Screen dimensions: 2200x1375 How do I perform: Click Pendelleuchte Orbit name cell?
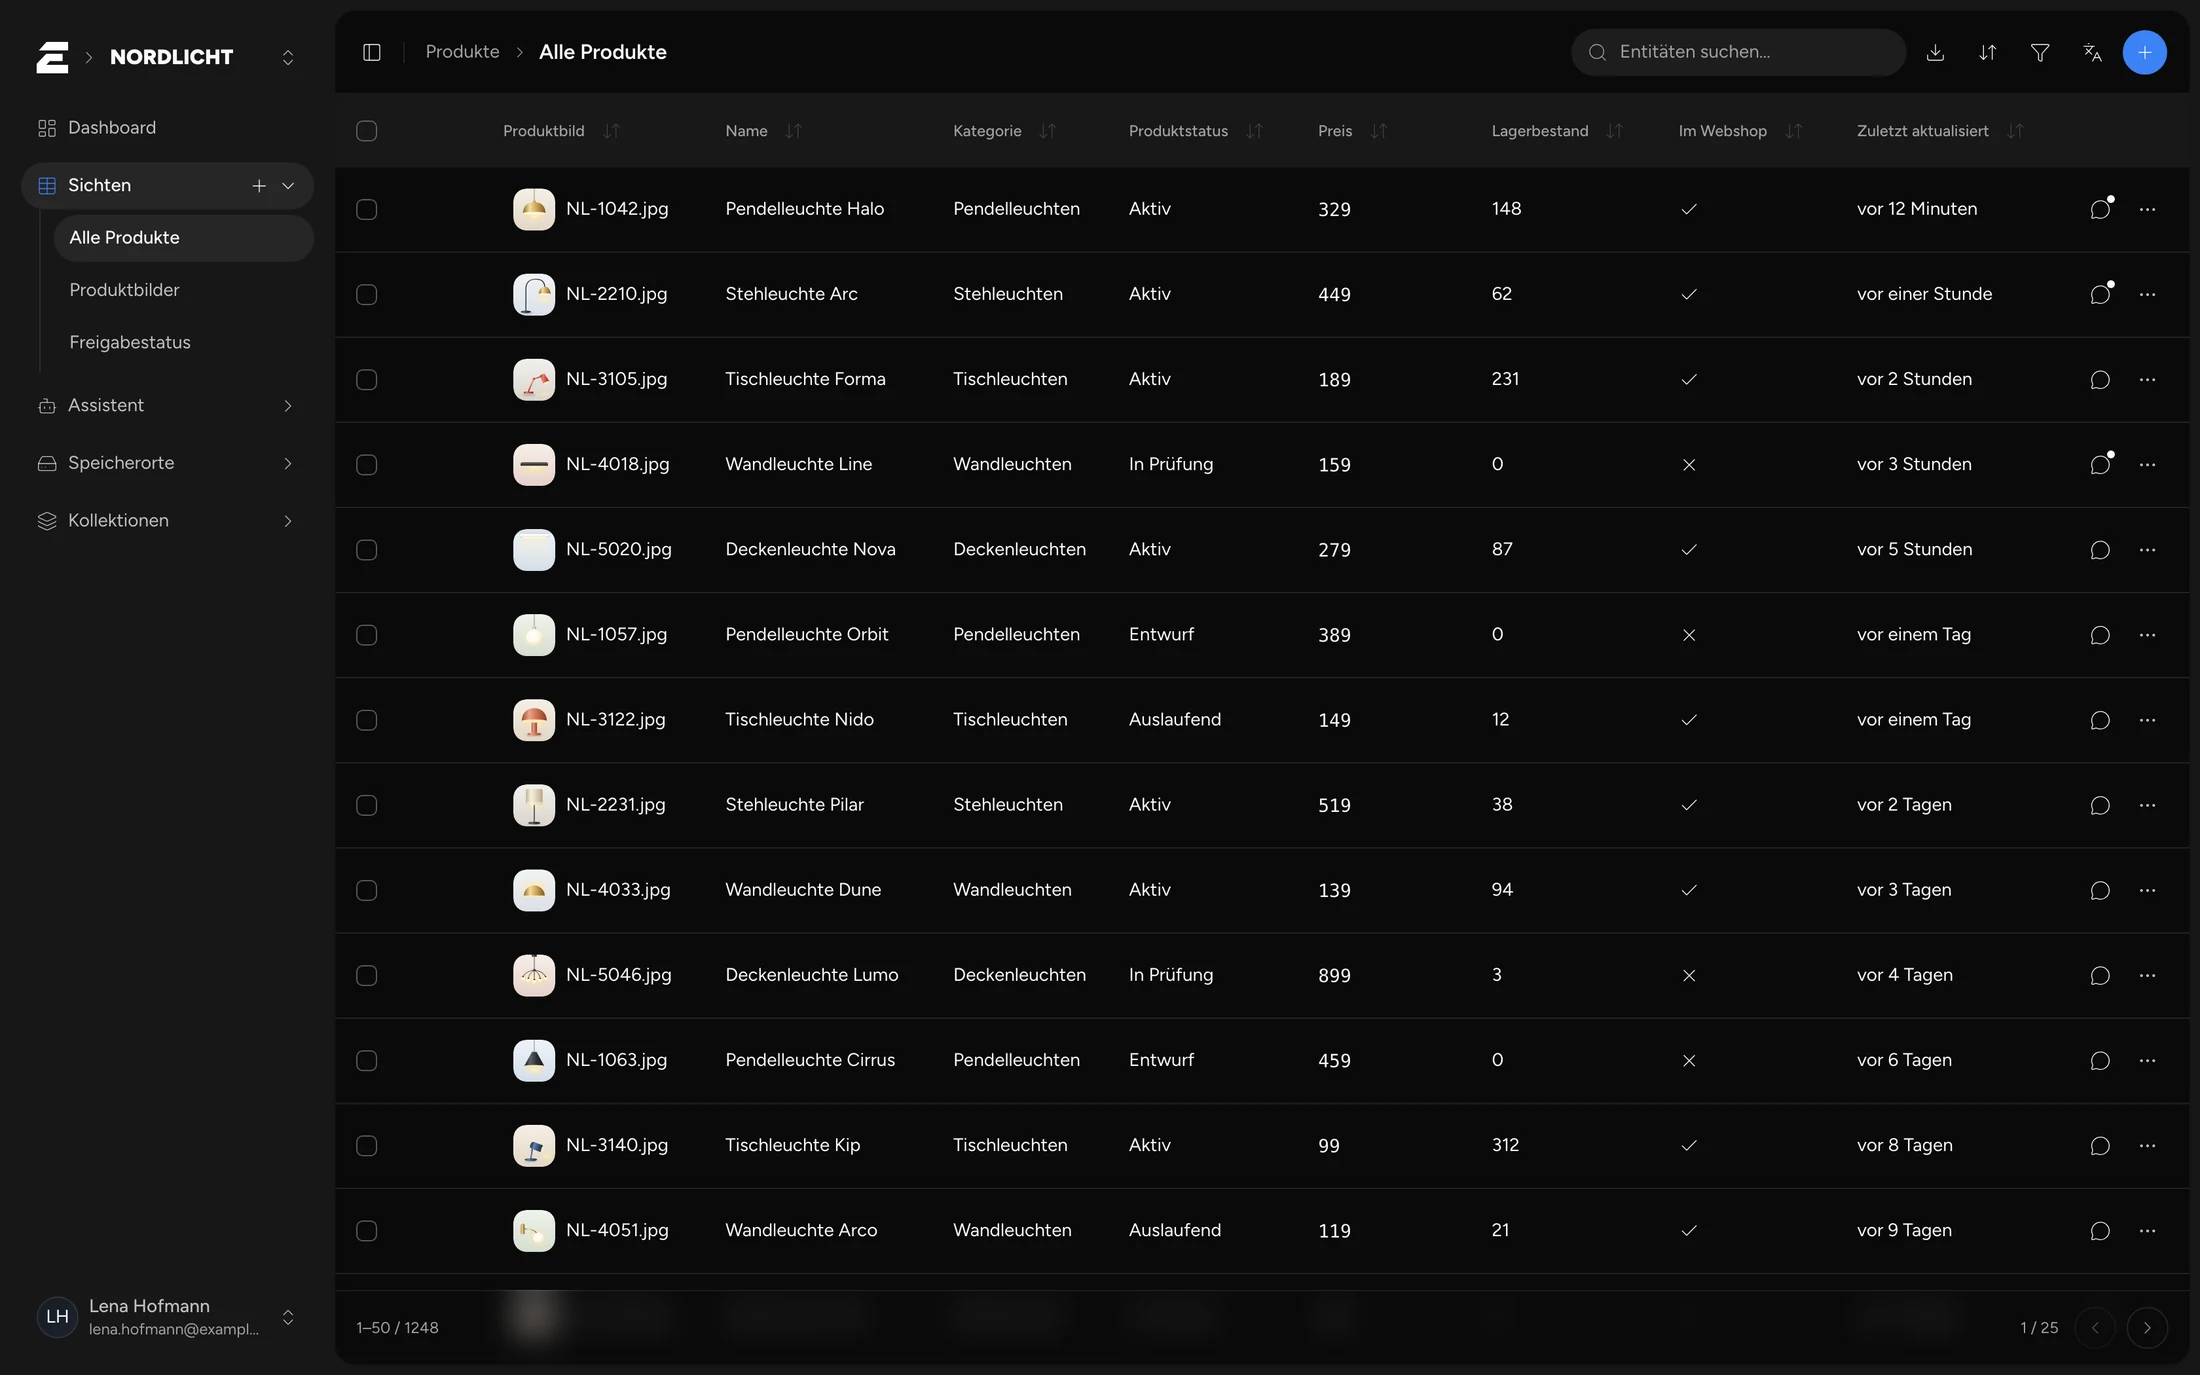pos(806,635)
